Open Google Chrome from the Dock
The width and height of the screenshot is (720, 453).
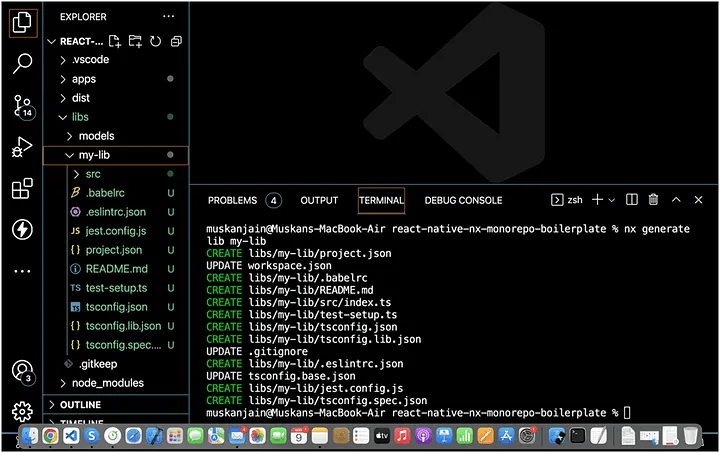pyautogui.click(x=50, y=436)
